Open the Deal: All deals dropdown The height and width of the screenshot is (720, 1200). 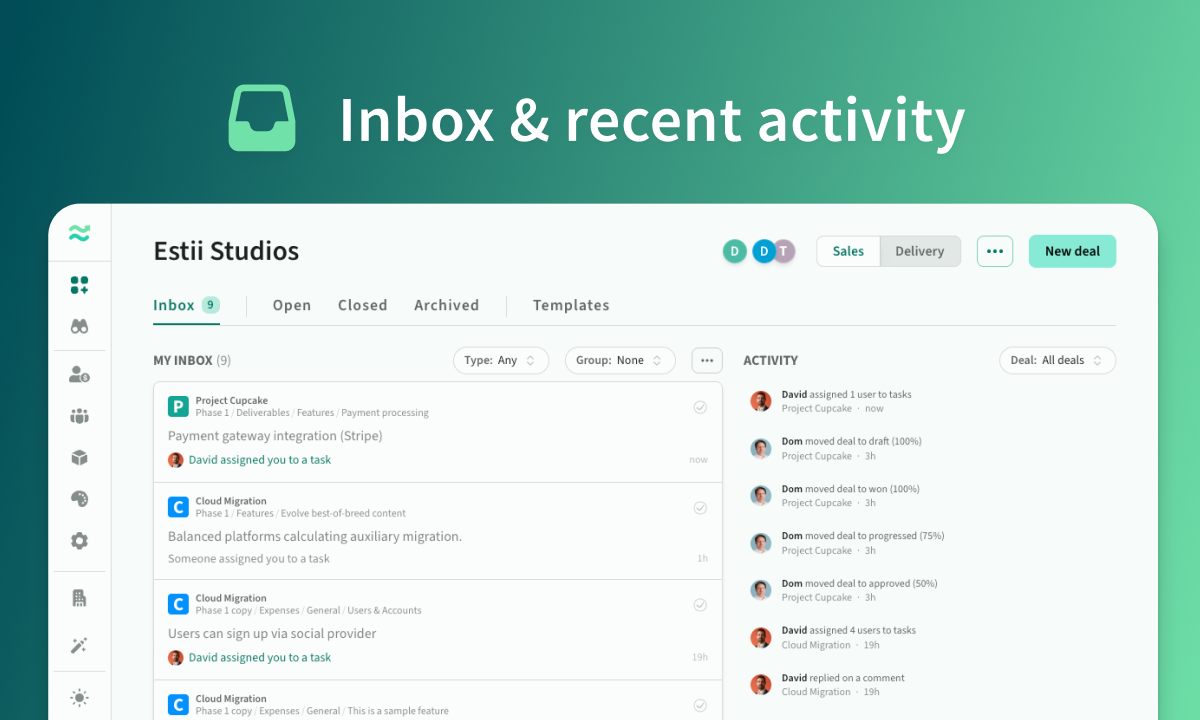click(1057, 360)
